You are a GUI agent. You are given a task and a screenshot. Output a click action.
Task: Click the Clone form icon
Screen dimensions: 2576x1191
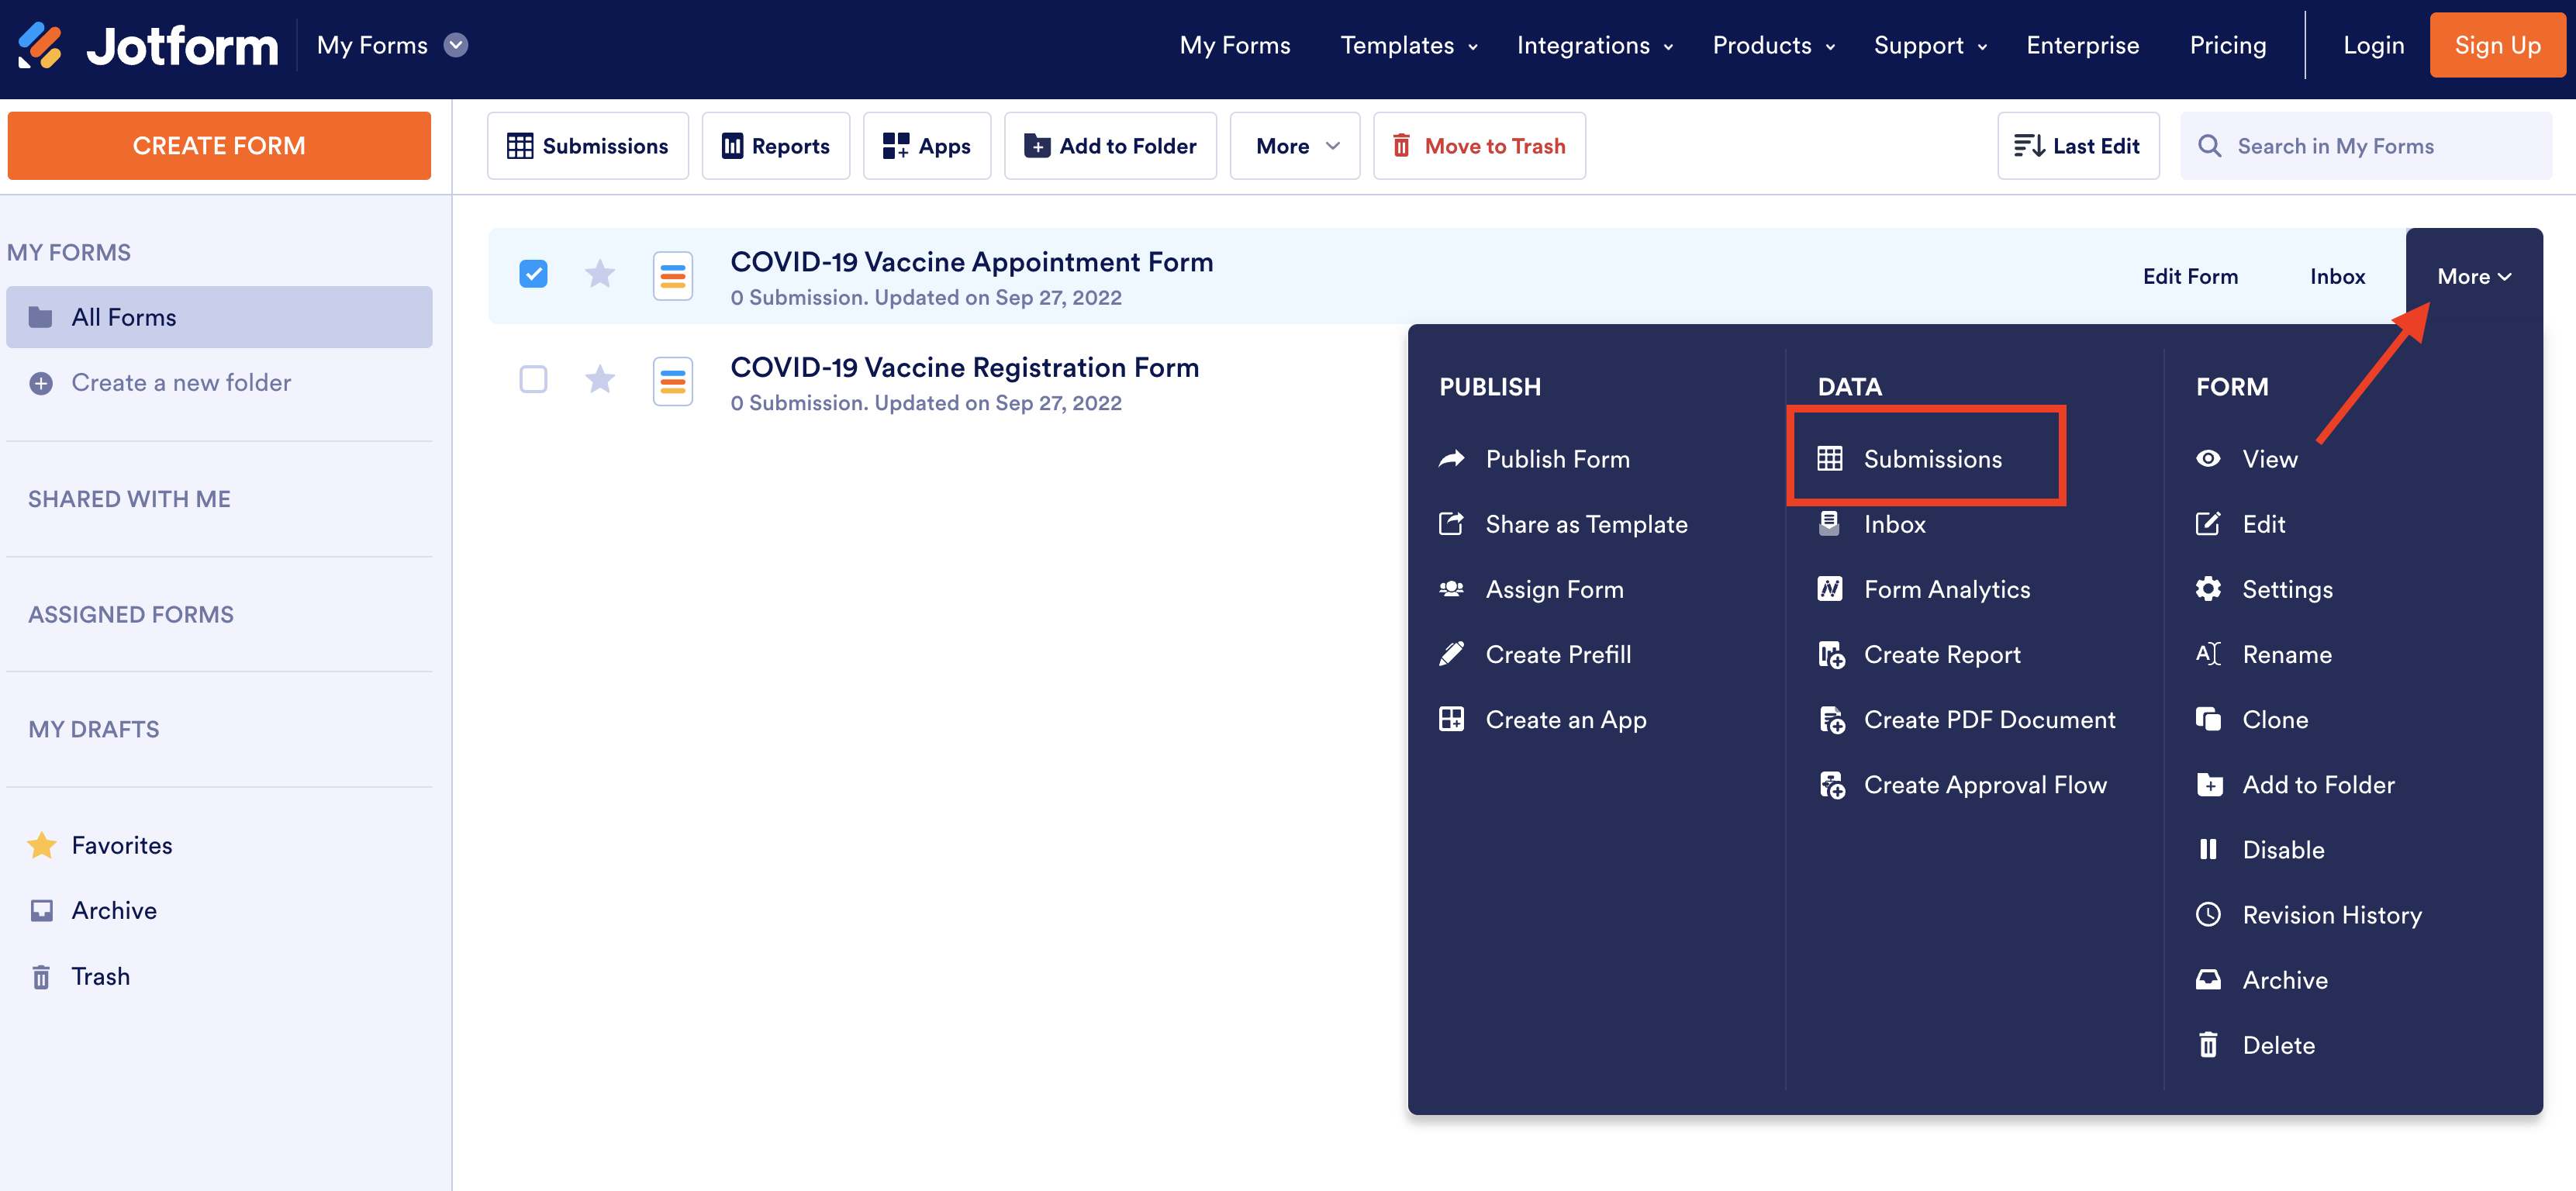pyautogui.click(x=2208, y=719)
